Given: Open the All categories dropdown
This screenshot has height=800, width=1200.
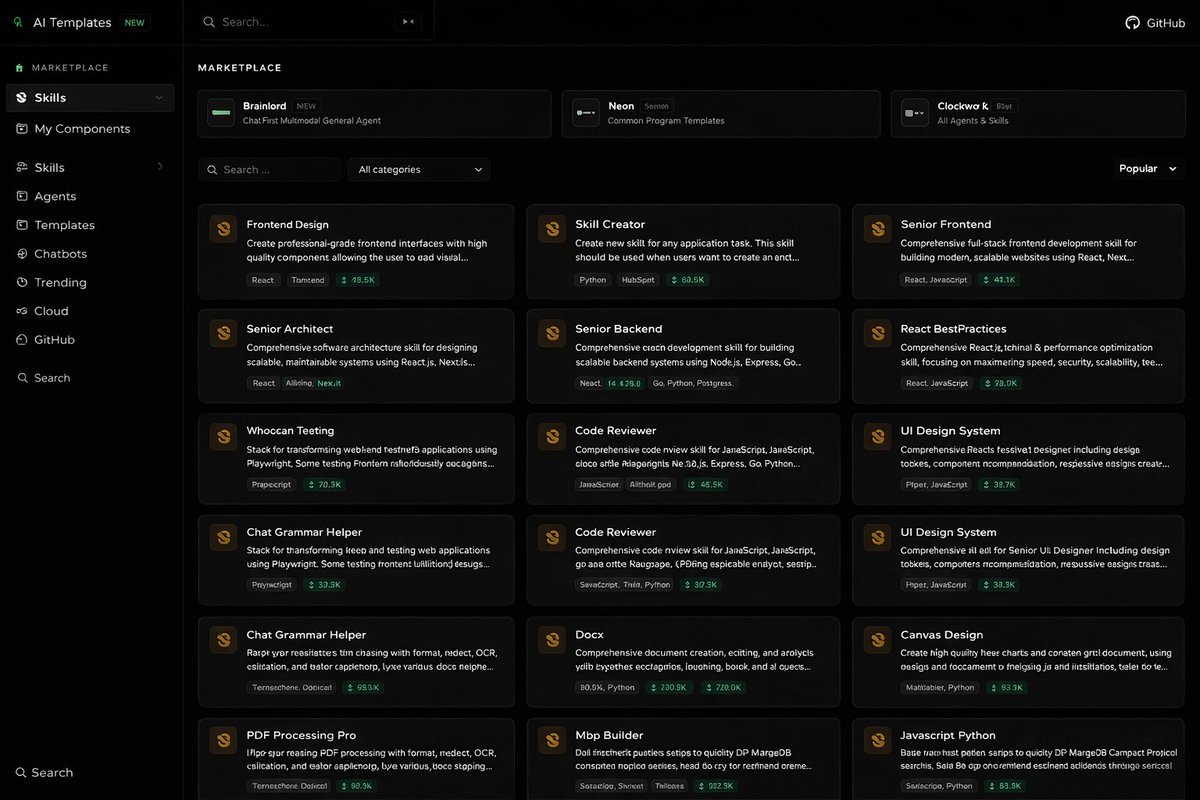Looking at the screenshot, I should tap(419, 169).
